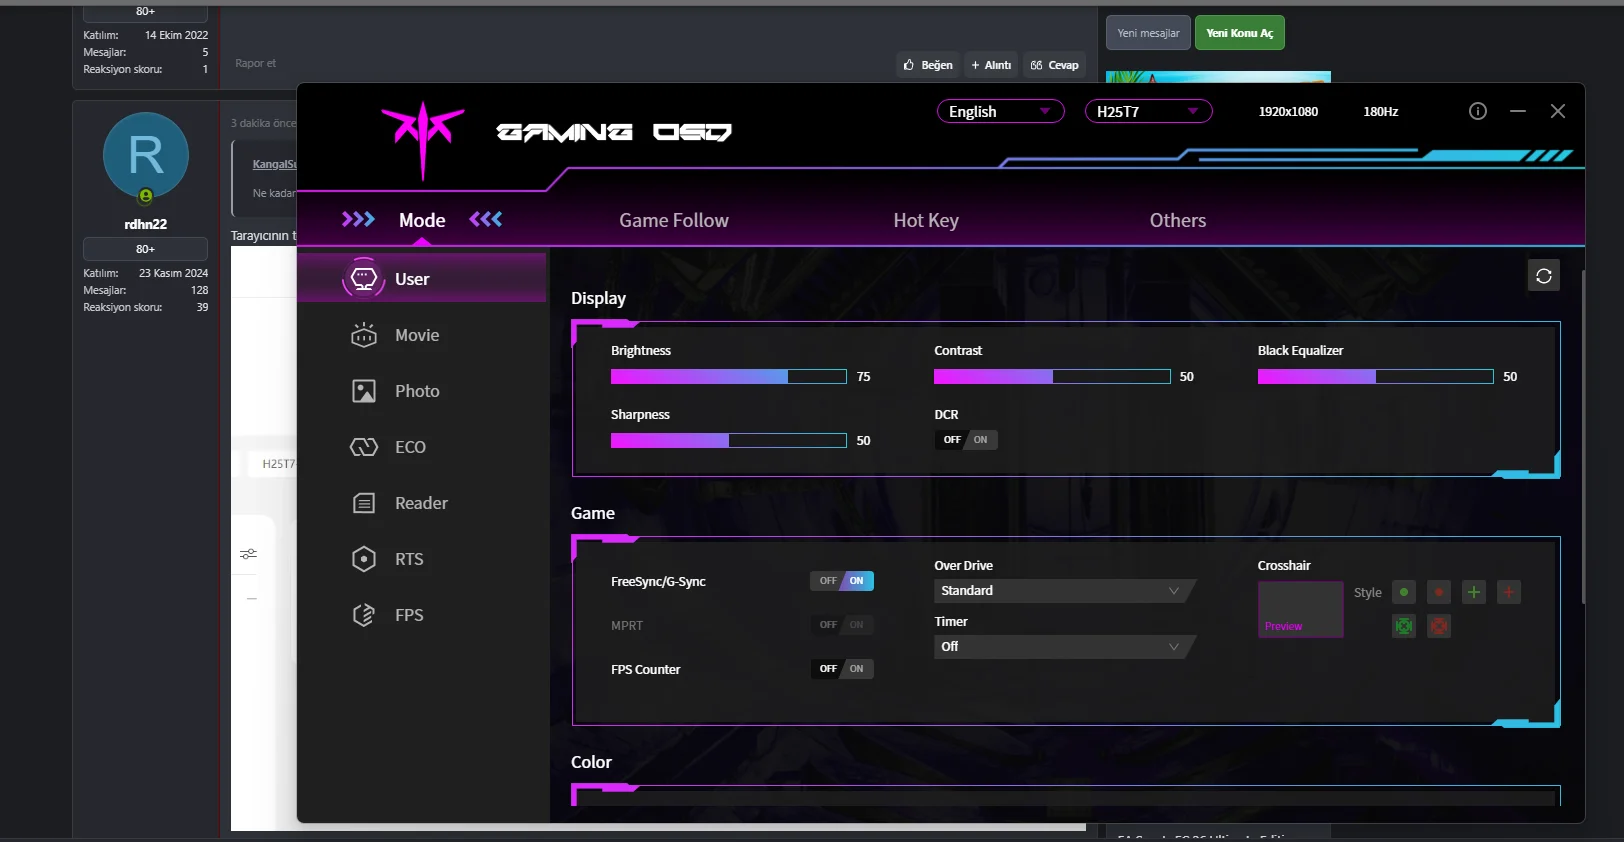Choose the red plus crosshair style
This screenshot has width=1624, height=842.
tap(1509, 592)
